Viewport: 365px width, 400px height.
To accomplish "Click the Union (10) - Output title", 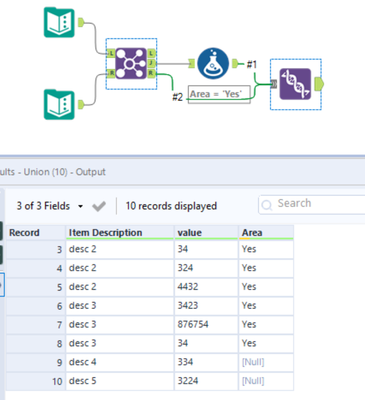I will [x=65, y=172].
